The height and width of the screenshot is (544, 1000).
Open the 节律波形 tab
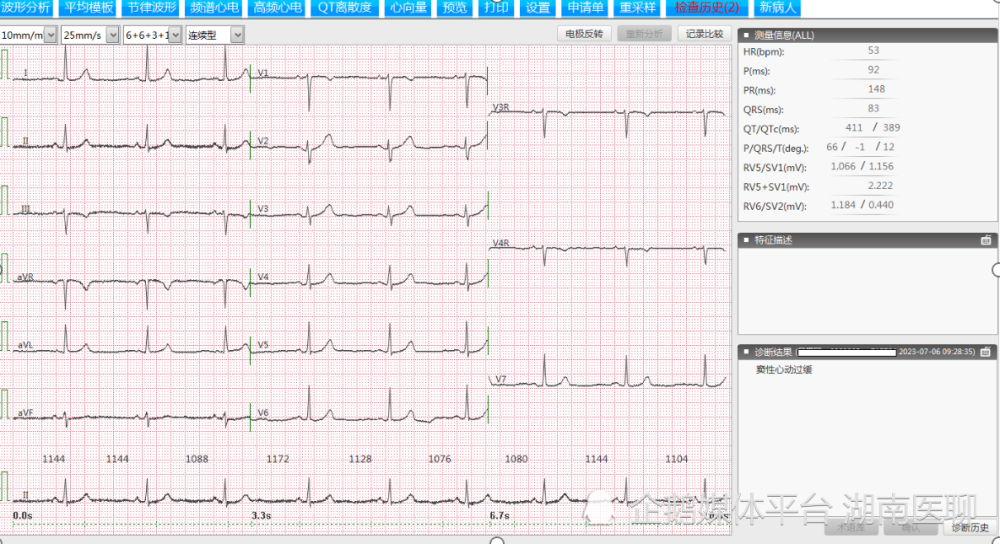pos(152,8)
